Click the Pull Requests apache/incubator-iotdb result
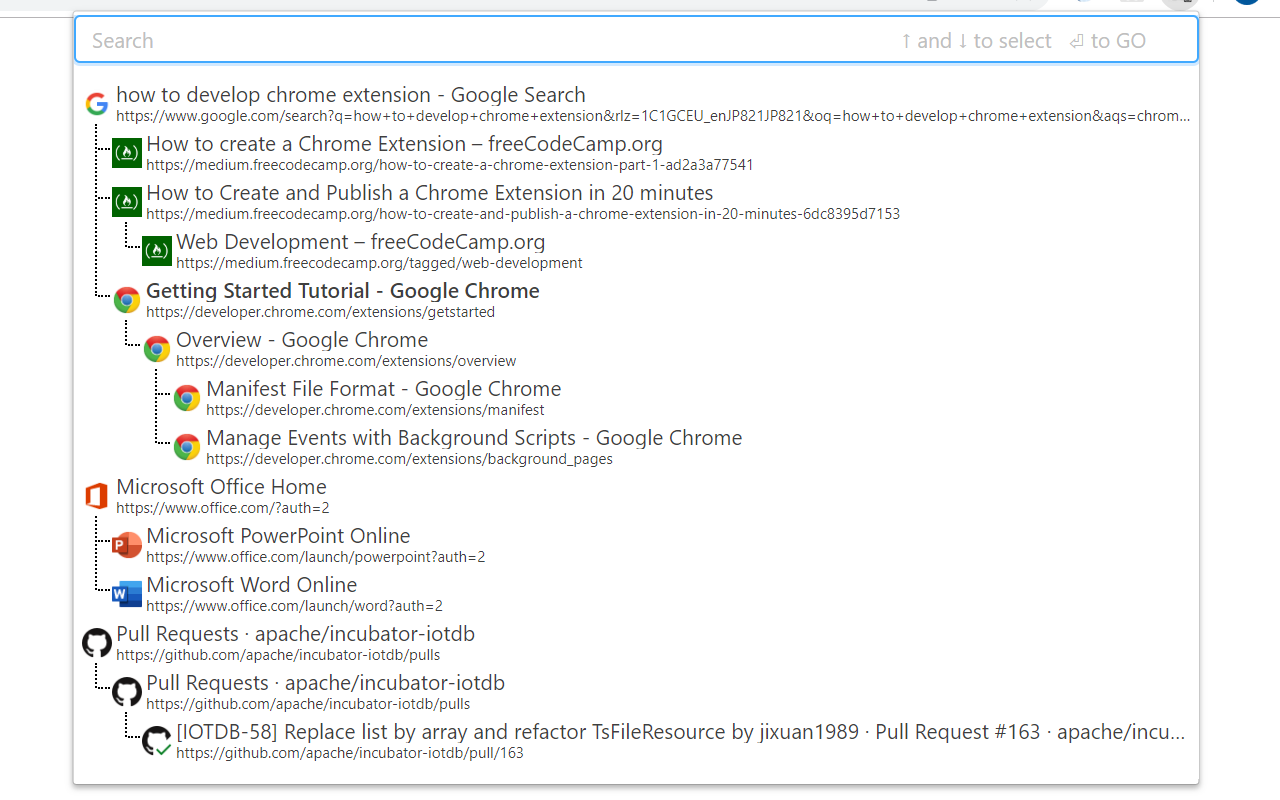Screen dimensions: 1280x800 pyautogui.click(x=295, y=633)
